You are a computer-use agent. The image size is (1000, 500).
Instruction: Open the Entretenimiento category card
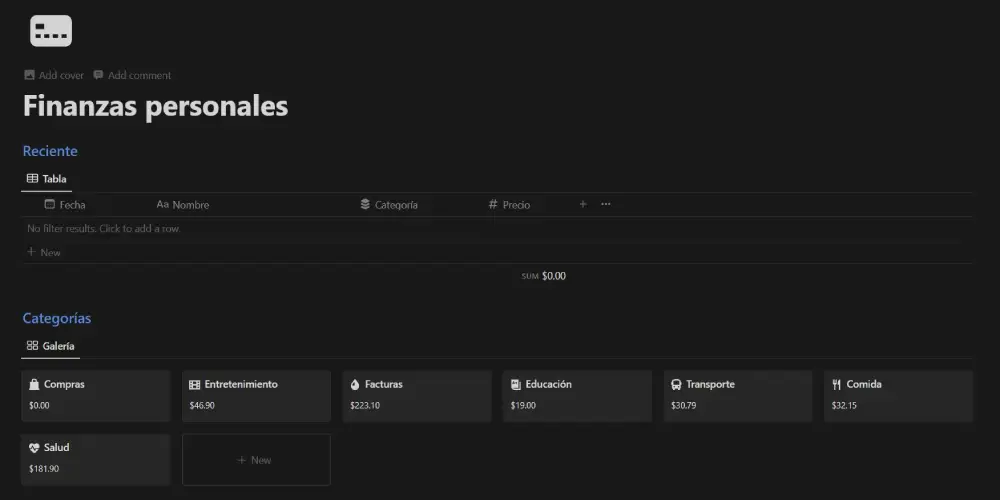pyautogui.click(x=256, y=395)
